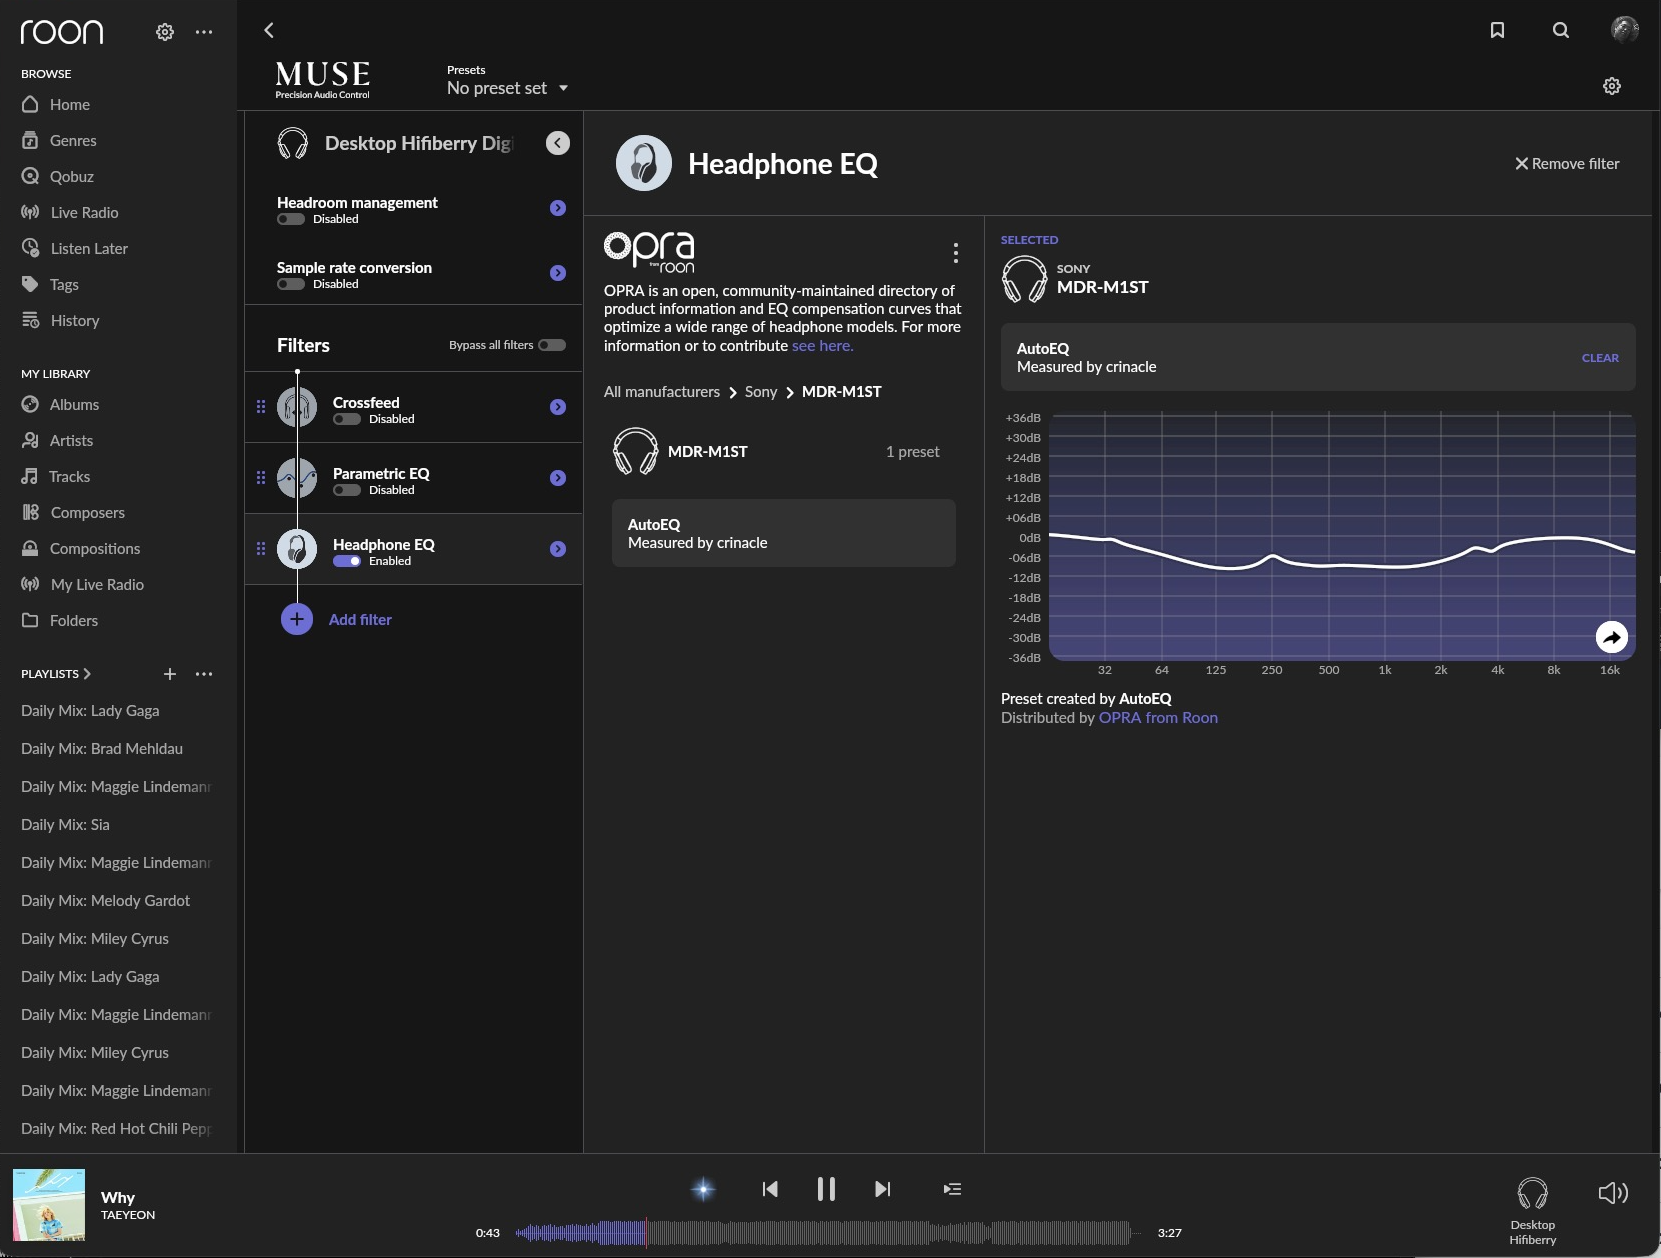The image size is (1661, 1258).
Task: Skip to the next track
Action: (x=882, y=1189)
